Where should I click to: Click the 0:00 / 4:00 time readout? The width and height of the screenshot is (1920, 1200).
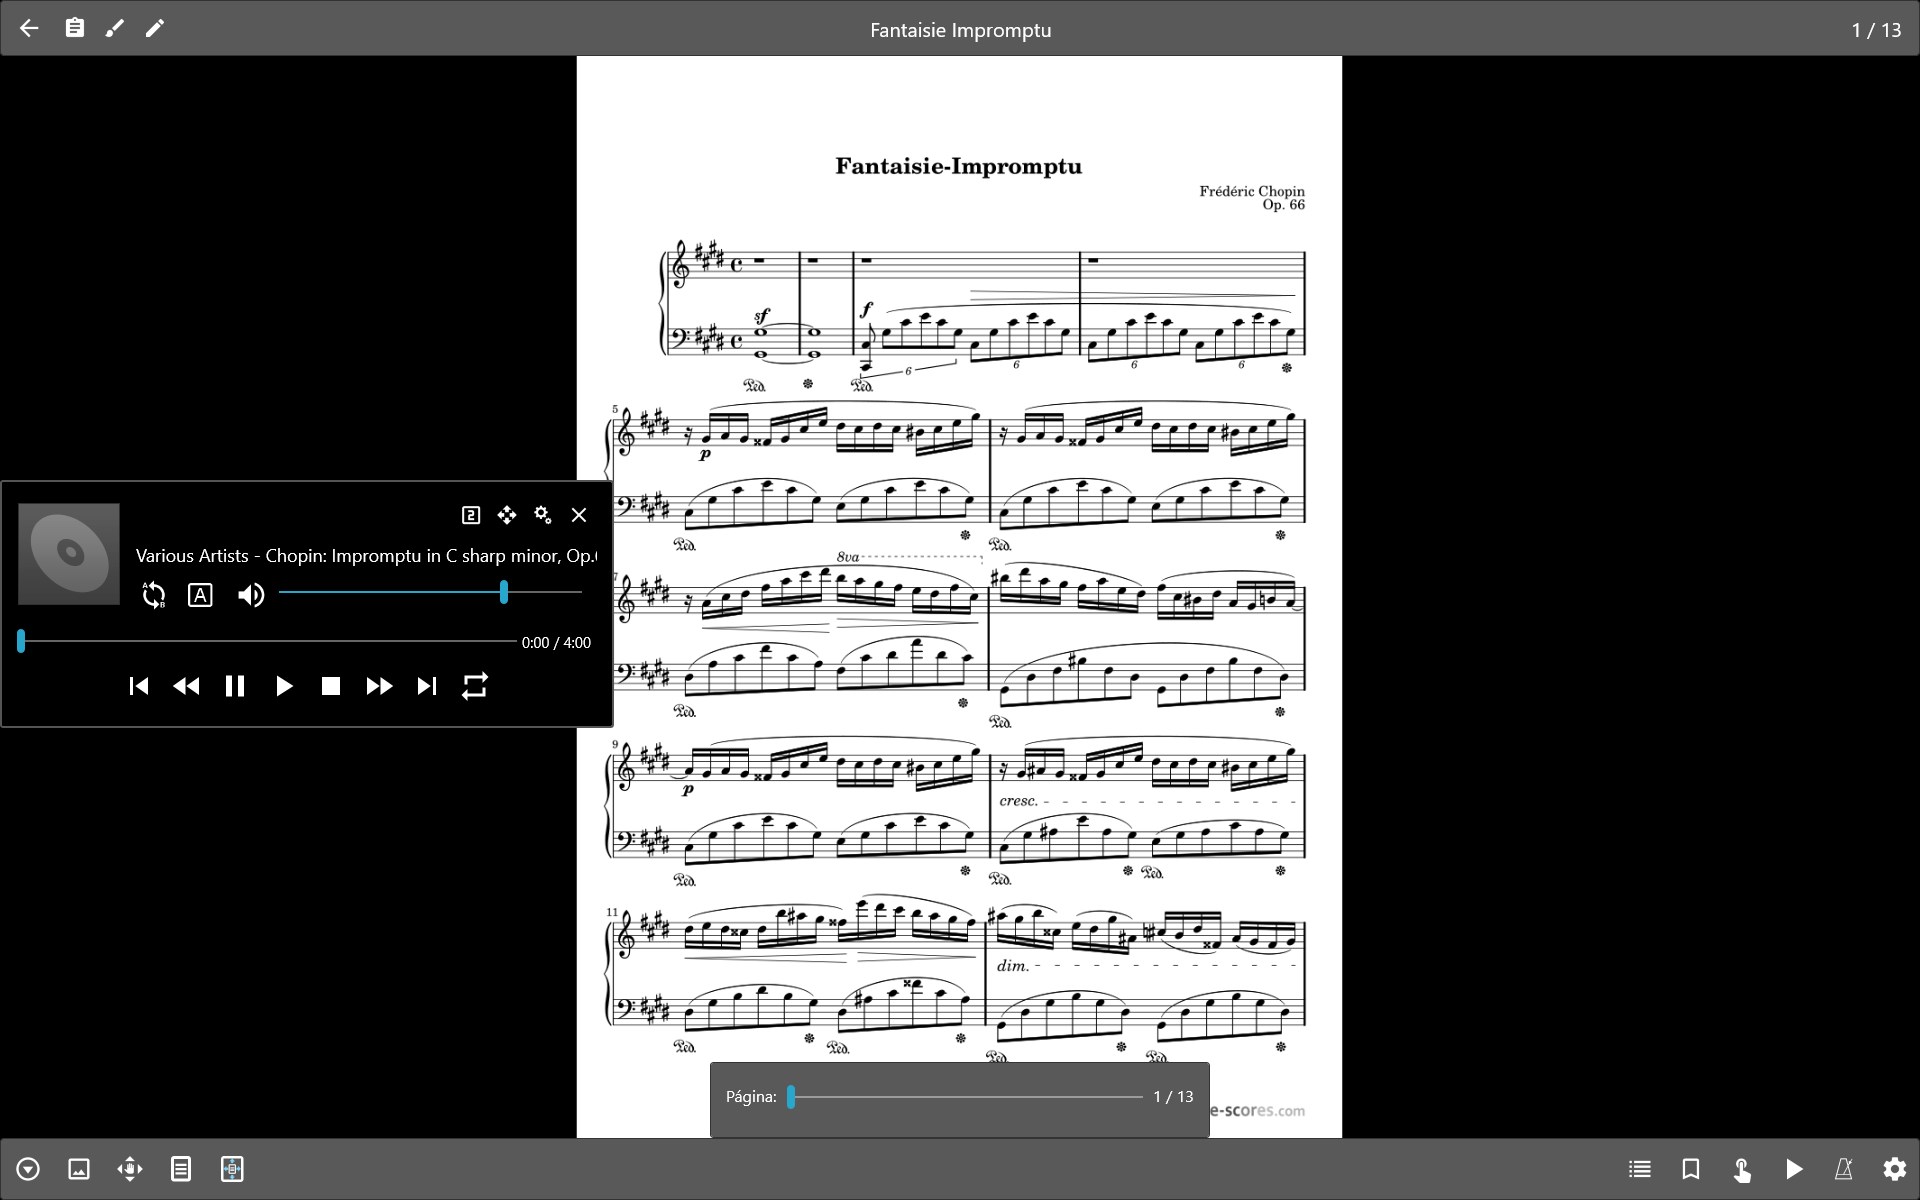click(x=556, y=643)
